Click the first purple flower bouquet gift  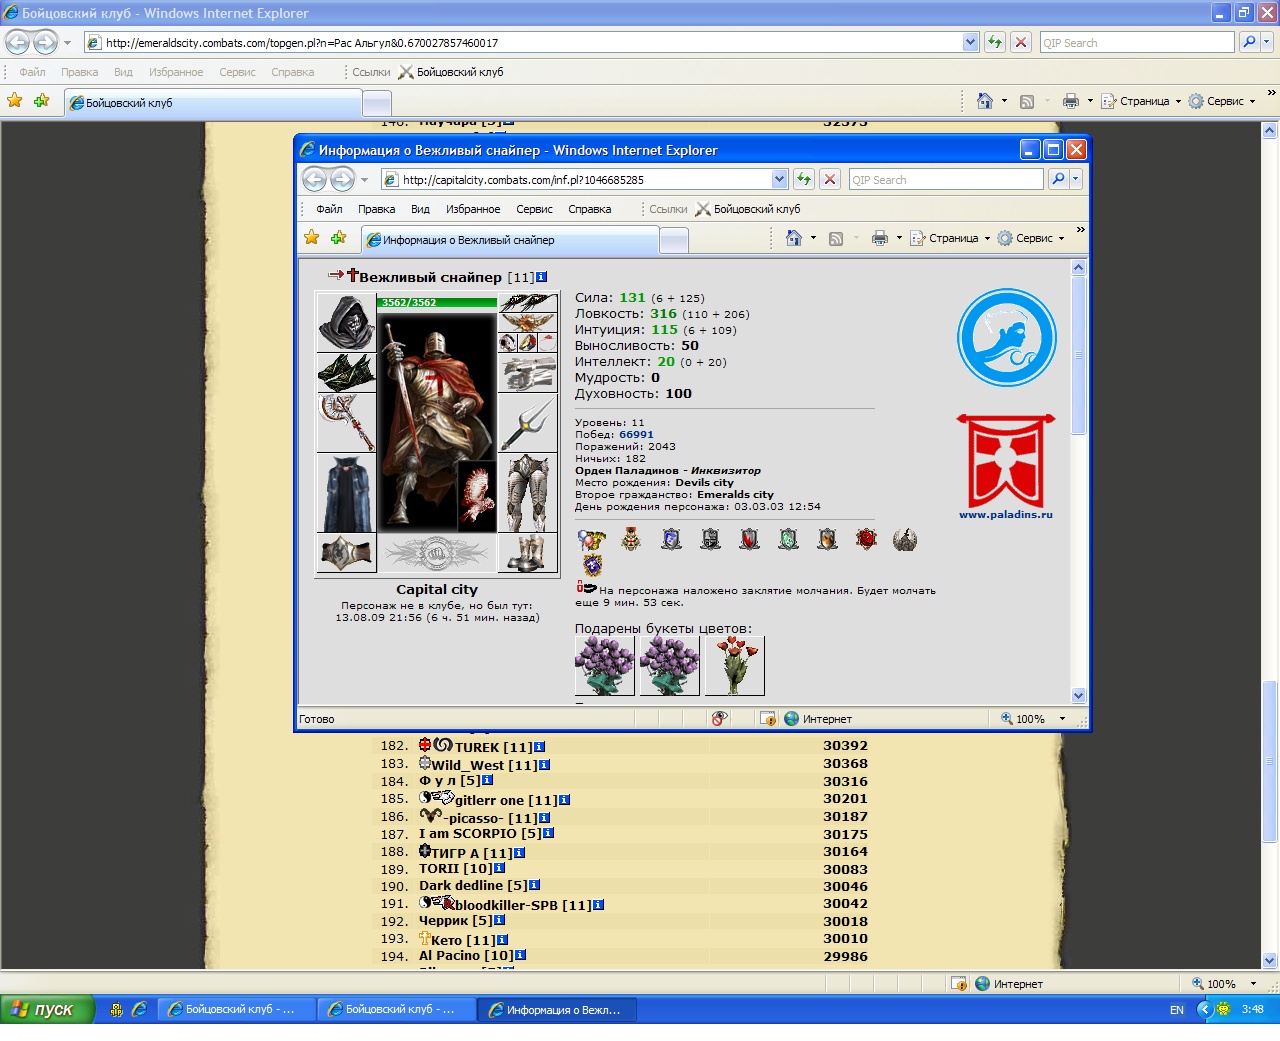(605, 666)
